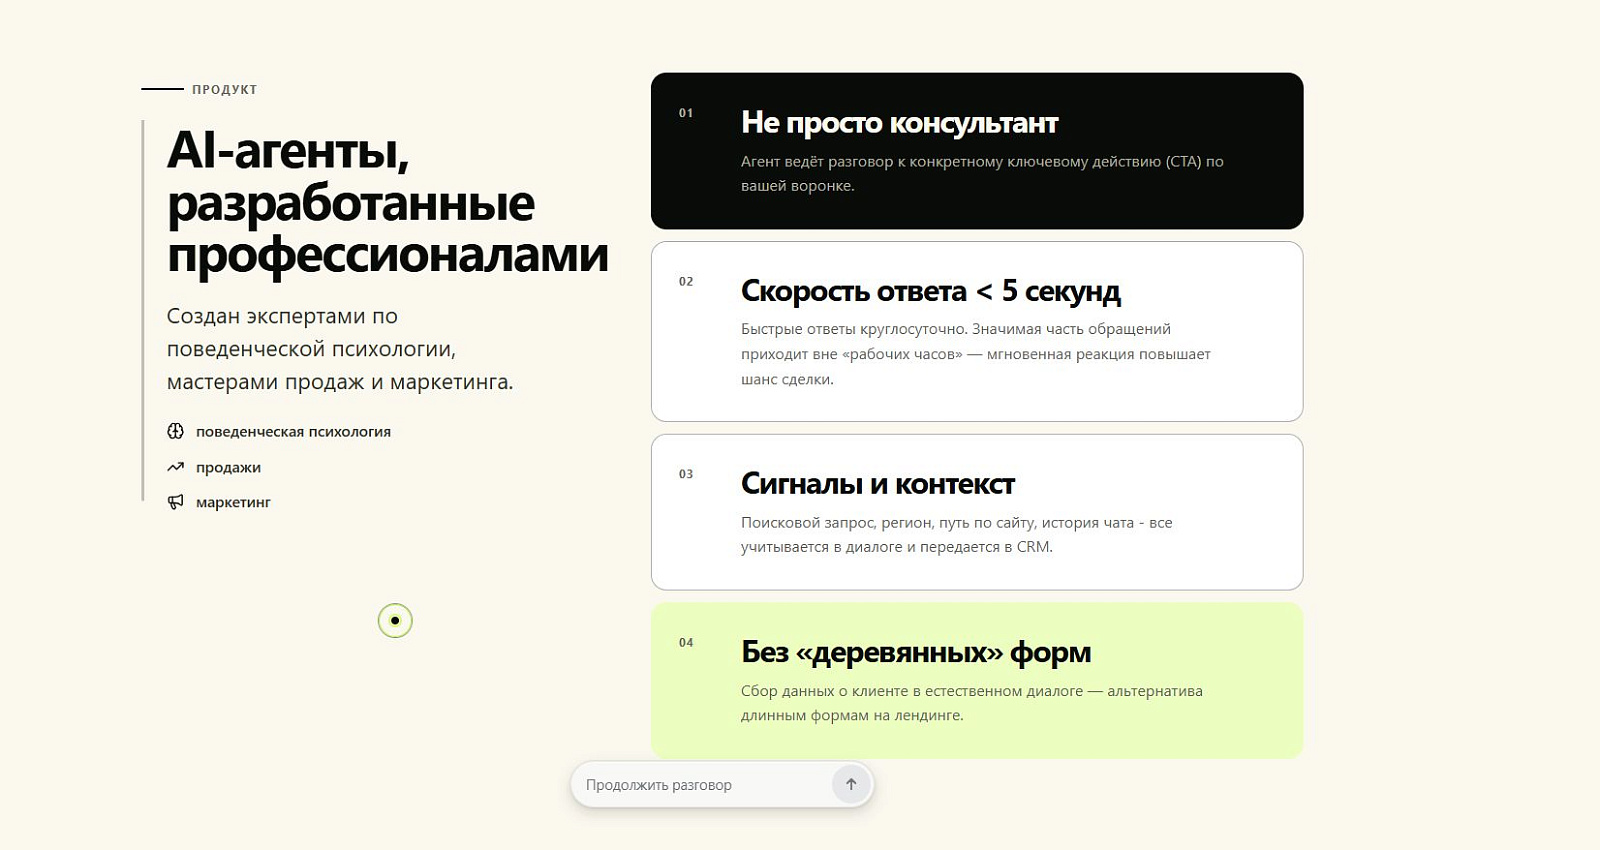Click the brain icon beside поведенческая психология
The height and width of the screenshot is (850, 1600).
(x=175, y=431)
